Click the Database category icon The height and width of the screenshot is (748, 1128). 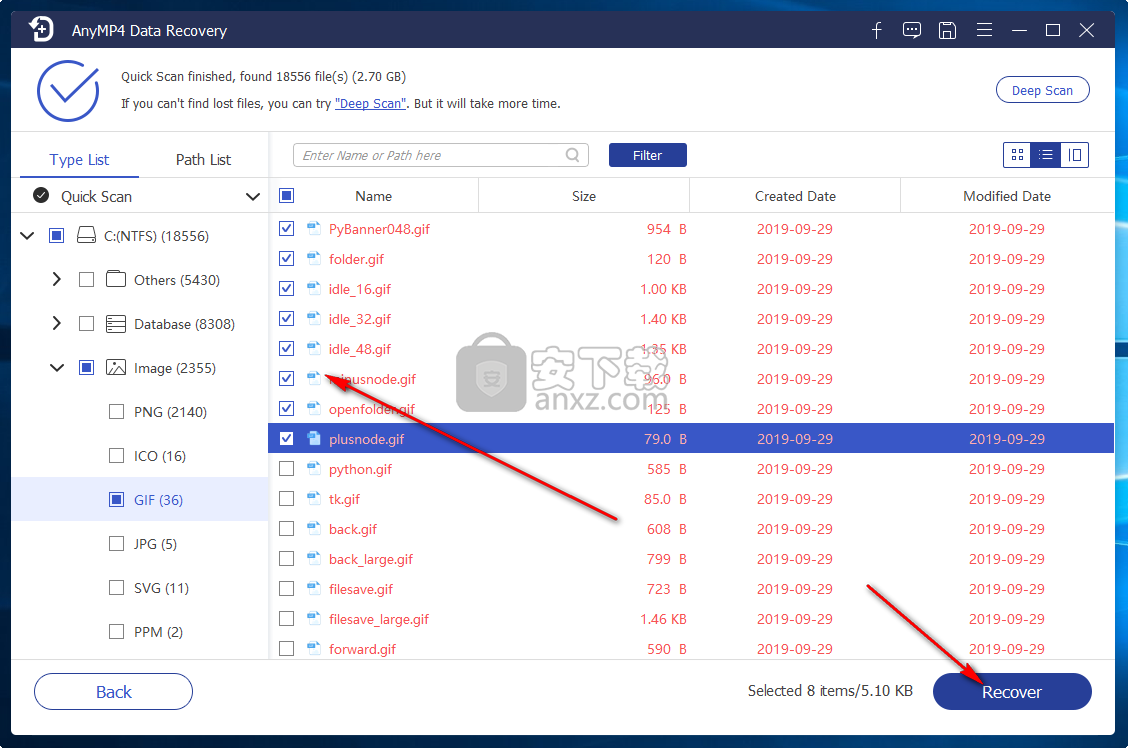click(116, 324)
